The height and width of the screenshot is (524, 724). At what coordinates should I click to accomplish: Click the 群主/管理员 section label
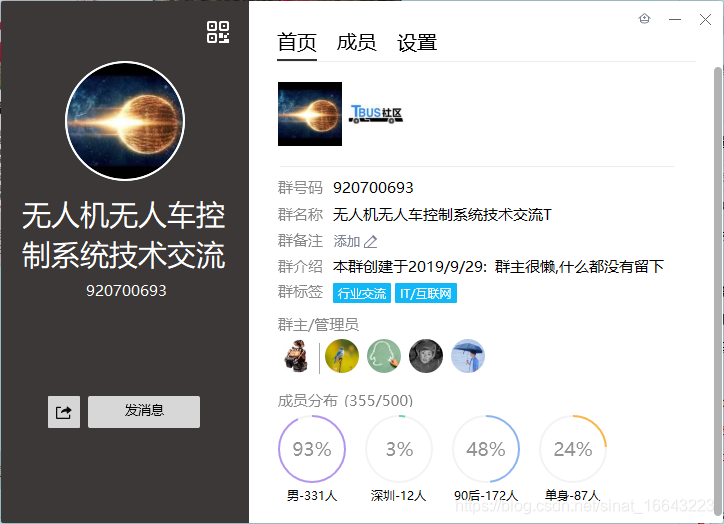pyautogui.click(x=318, y=325)
